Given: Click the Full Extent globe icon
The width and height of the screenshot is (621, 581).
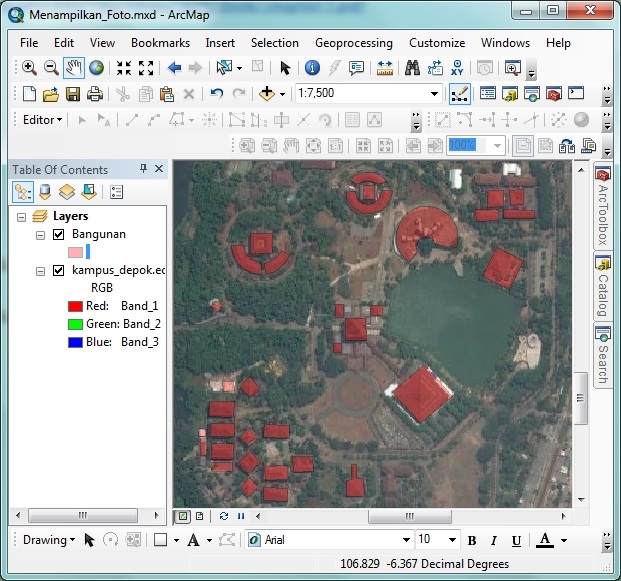Looking at the screenshot, I should [x=96, y=68].
